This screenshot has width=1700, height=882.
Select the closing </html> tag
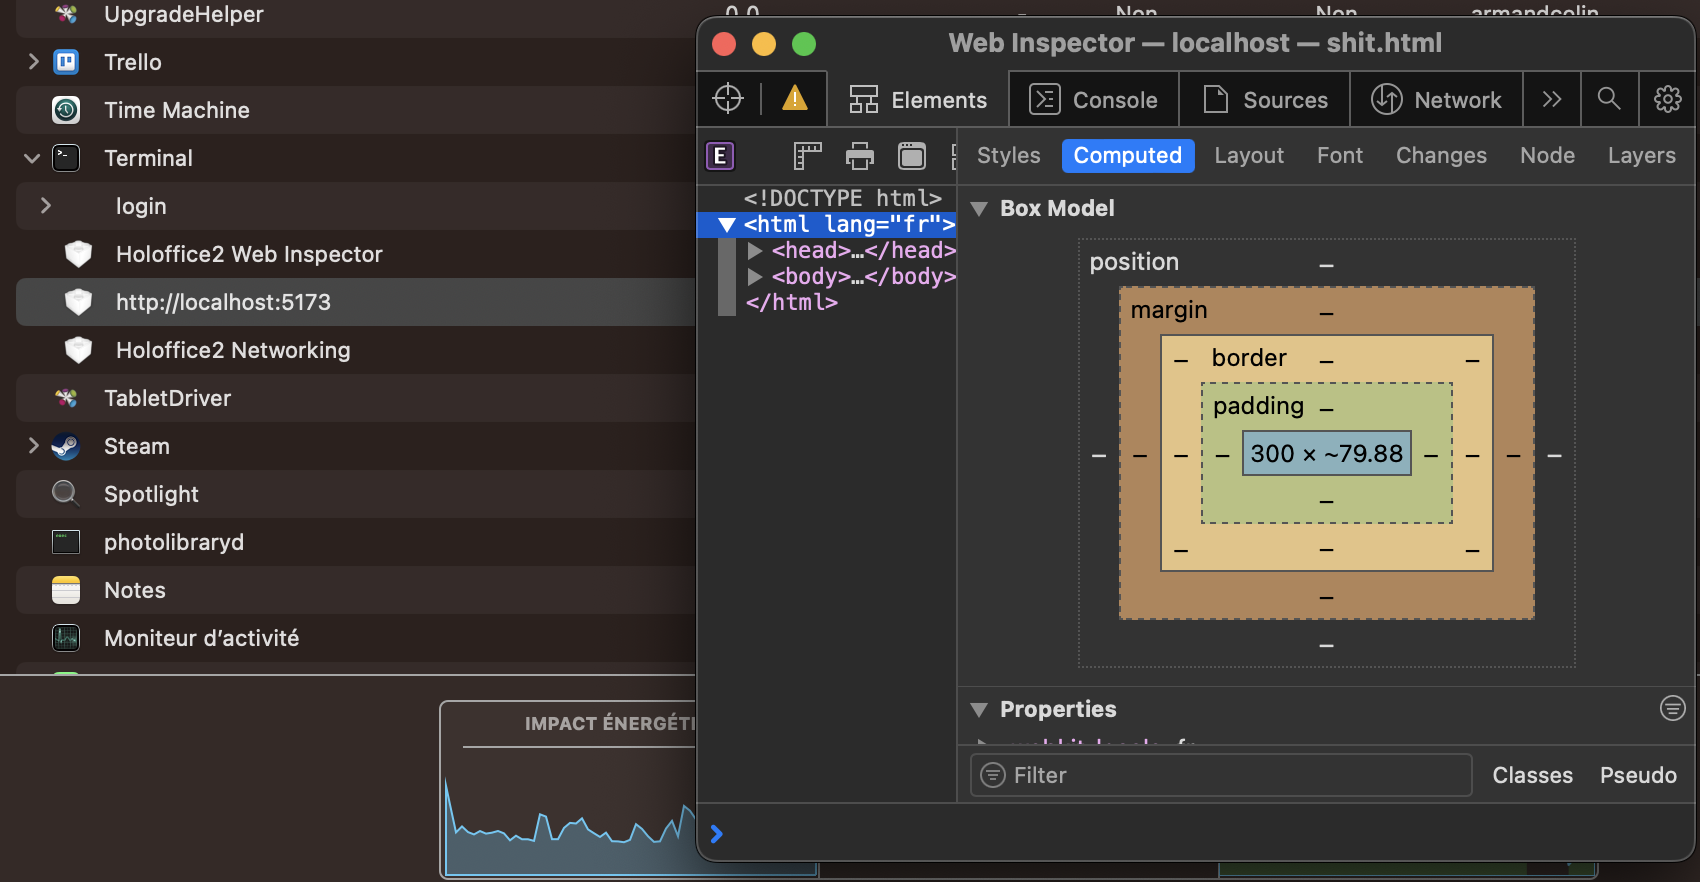click(x=791, y=302)
